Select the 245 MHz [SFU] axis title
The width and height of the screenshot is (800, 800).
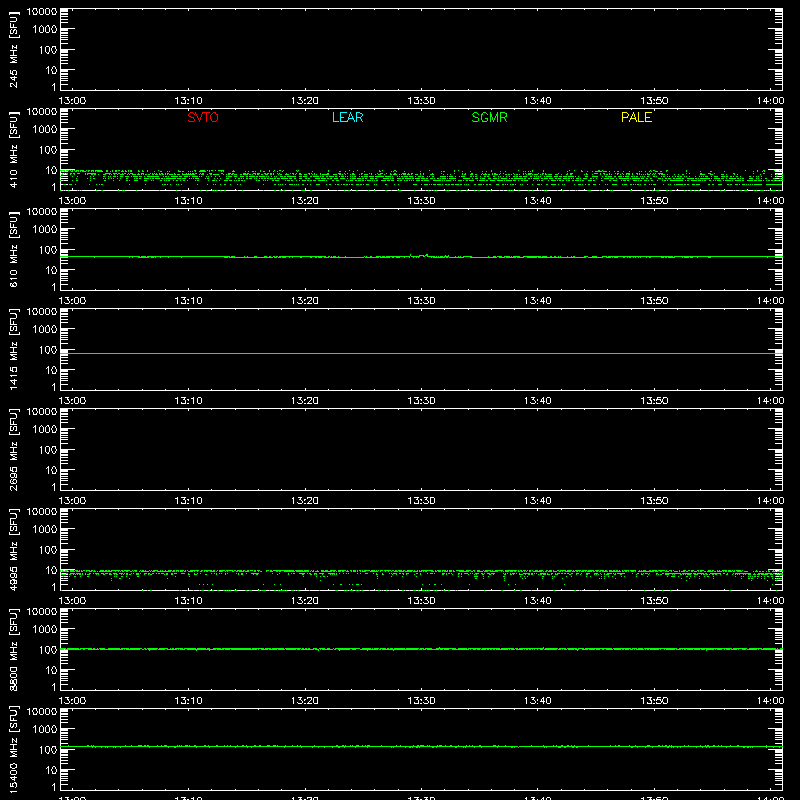tap(13, 49)
